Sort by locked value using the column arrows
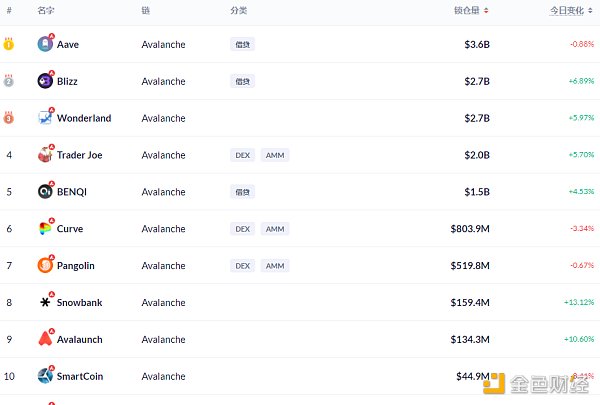This screenshot has width=600, height=405. tap(486, 11)
